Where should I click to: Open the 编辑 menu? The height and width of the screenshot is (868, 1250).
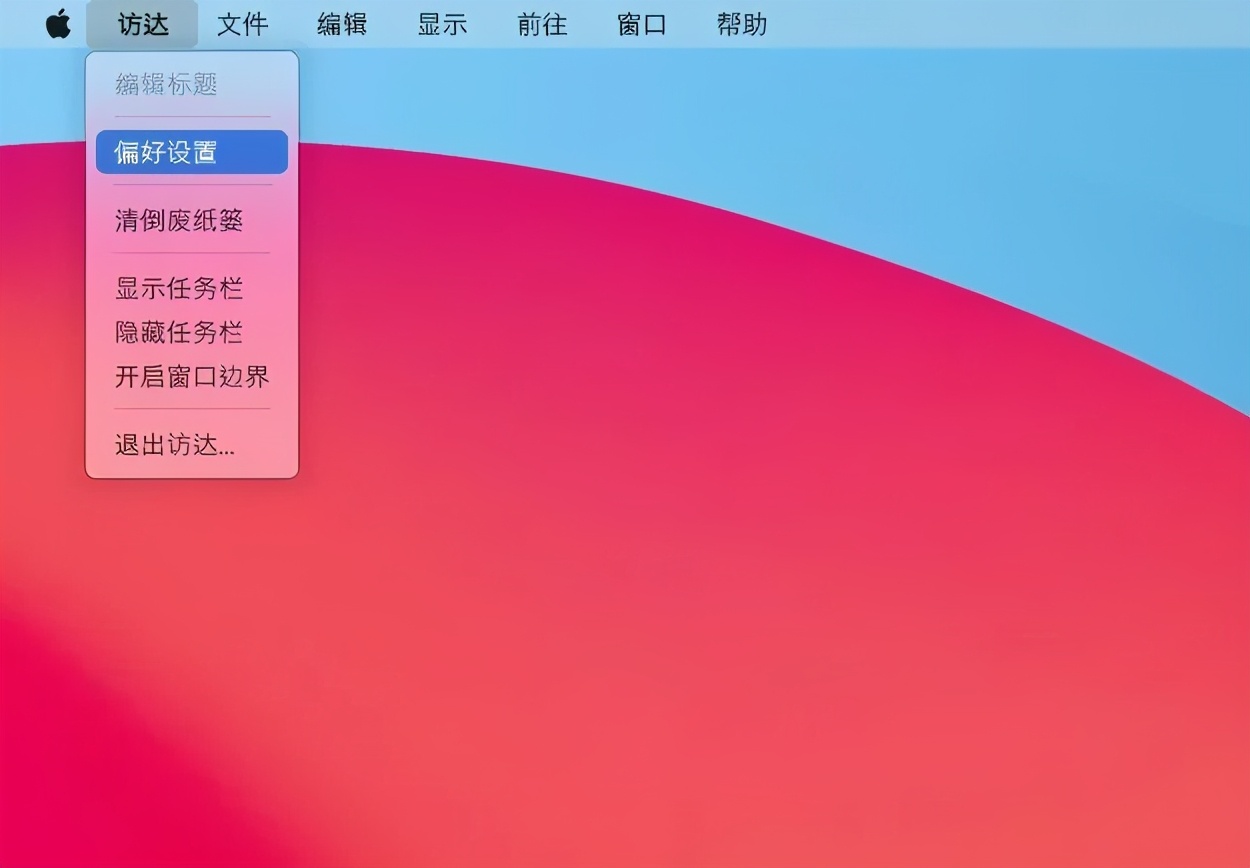coord(342,24)
